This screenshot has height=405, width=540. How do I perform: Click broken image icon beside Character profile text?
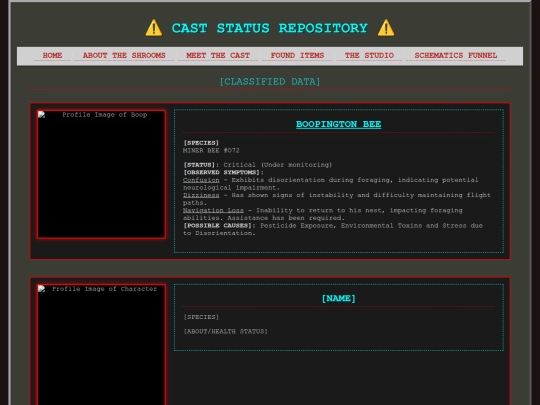(x=41, y=289)
